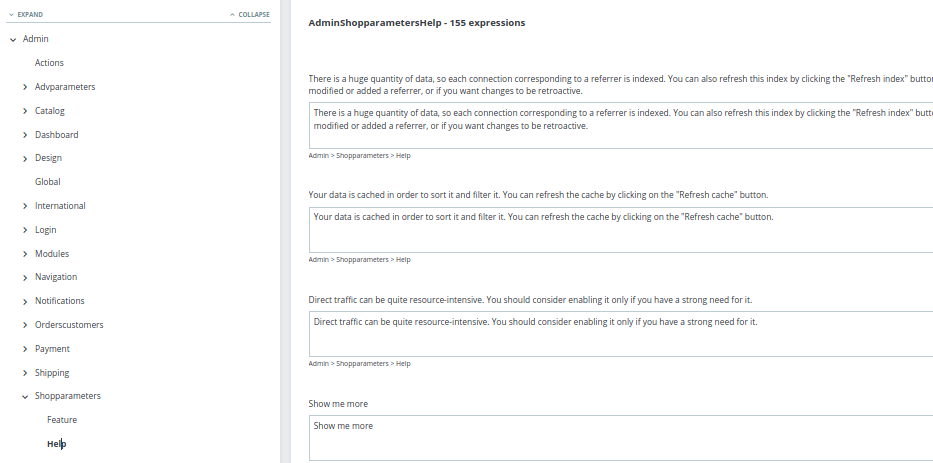Select the Help item under Shopparameters
The width and height of the screenshot is (933, 463).
pos(55,444)
